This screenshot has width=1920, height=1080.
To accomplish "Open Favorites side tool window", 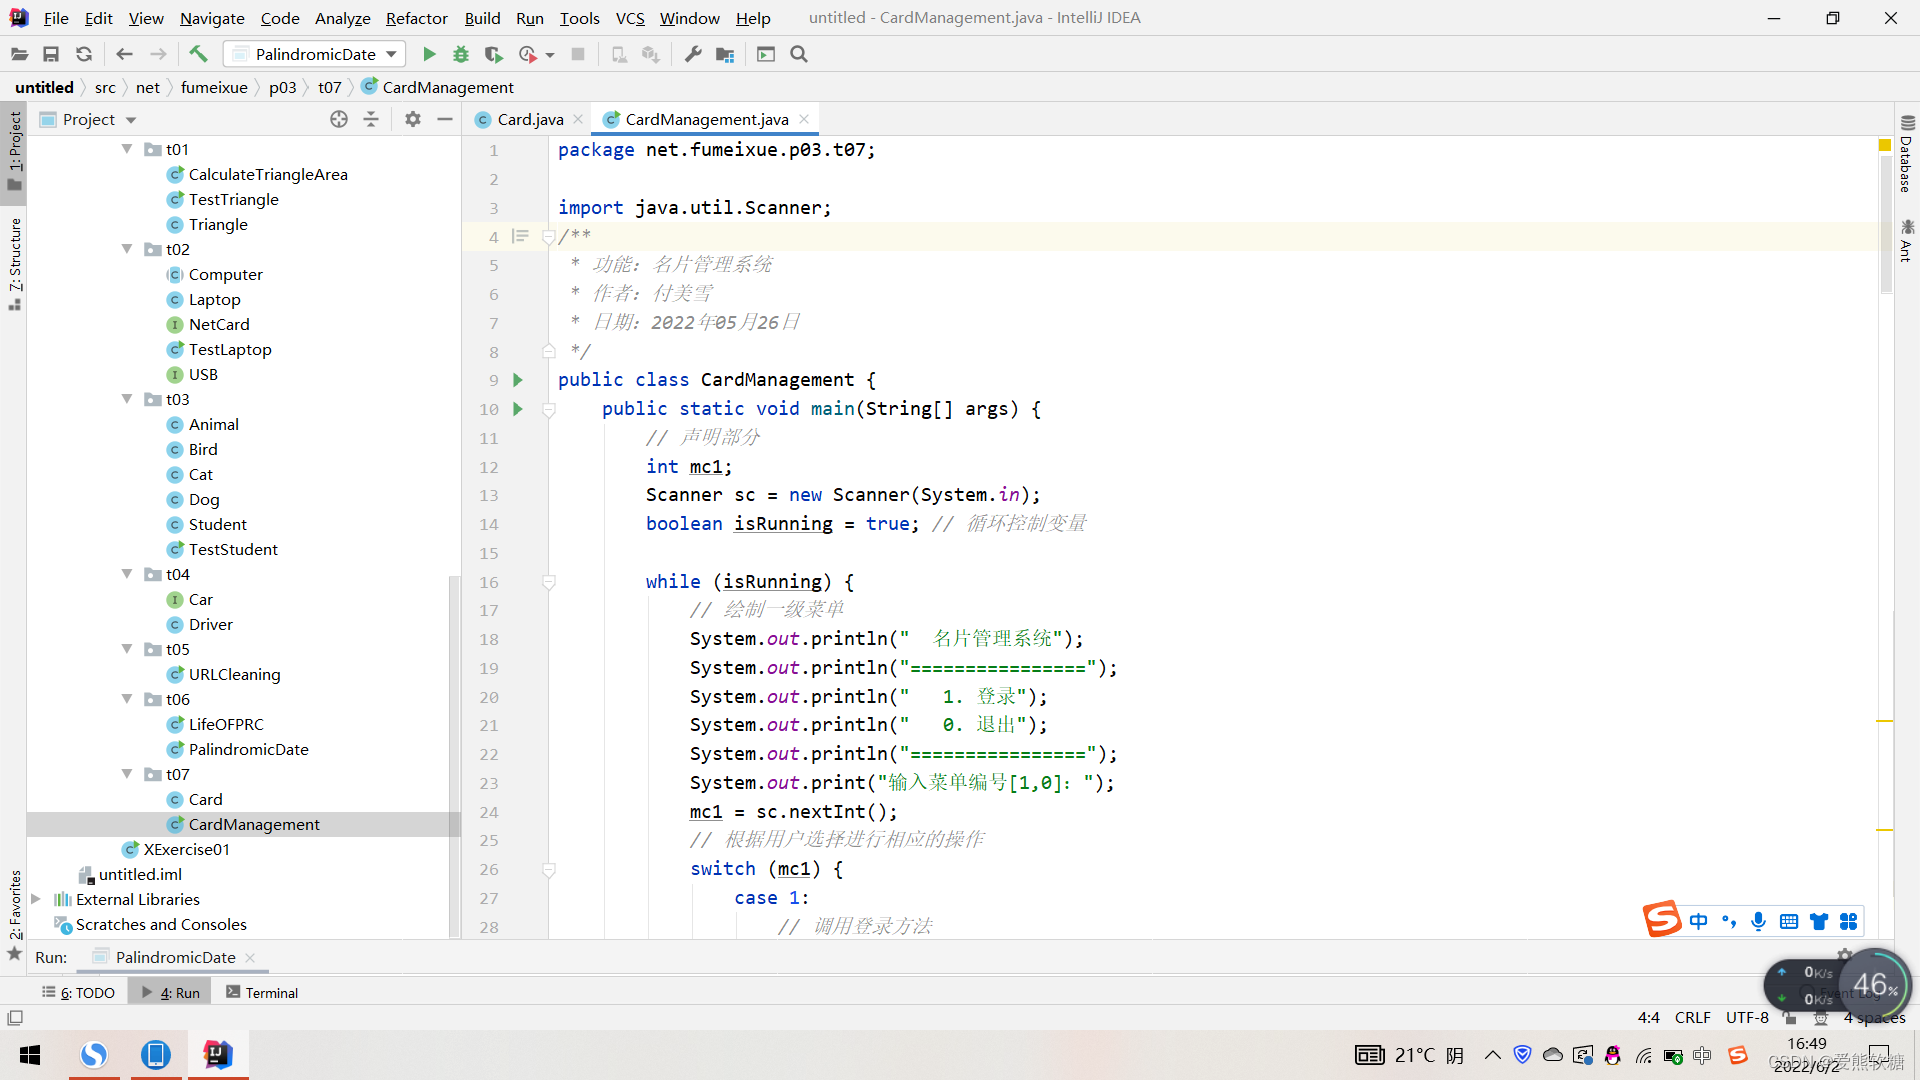I will point(15,915).
